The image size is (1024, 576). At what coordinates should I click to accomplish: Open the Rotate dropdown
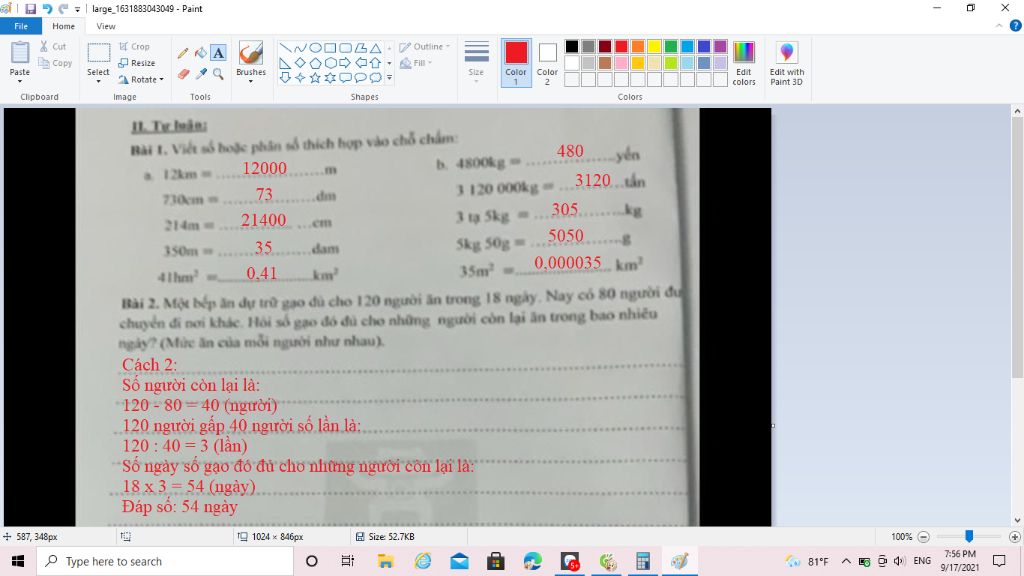pyautogui.click(x=141, y=80)
